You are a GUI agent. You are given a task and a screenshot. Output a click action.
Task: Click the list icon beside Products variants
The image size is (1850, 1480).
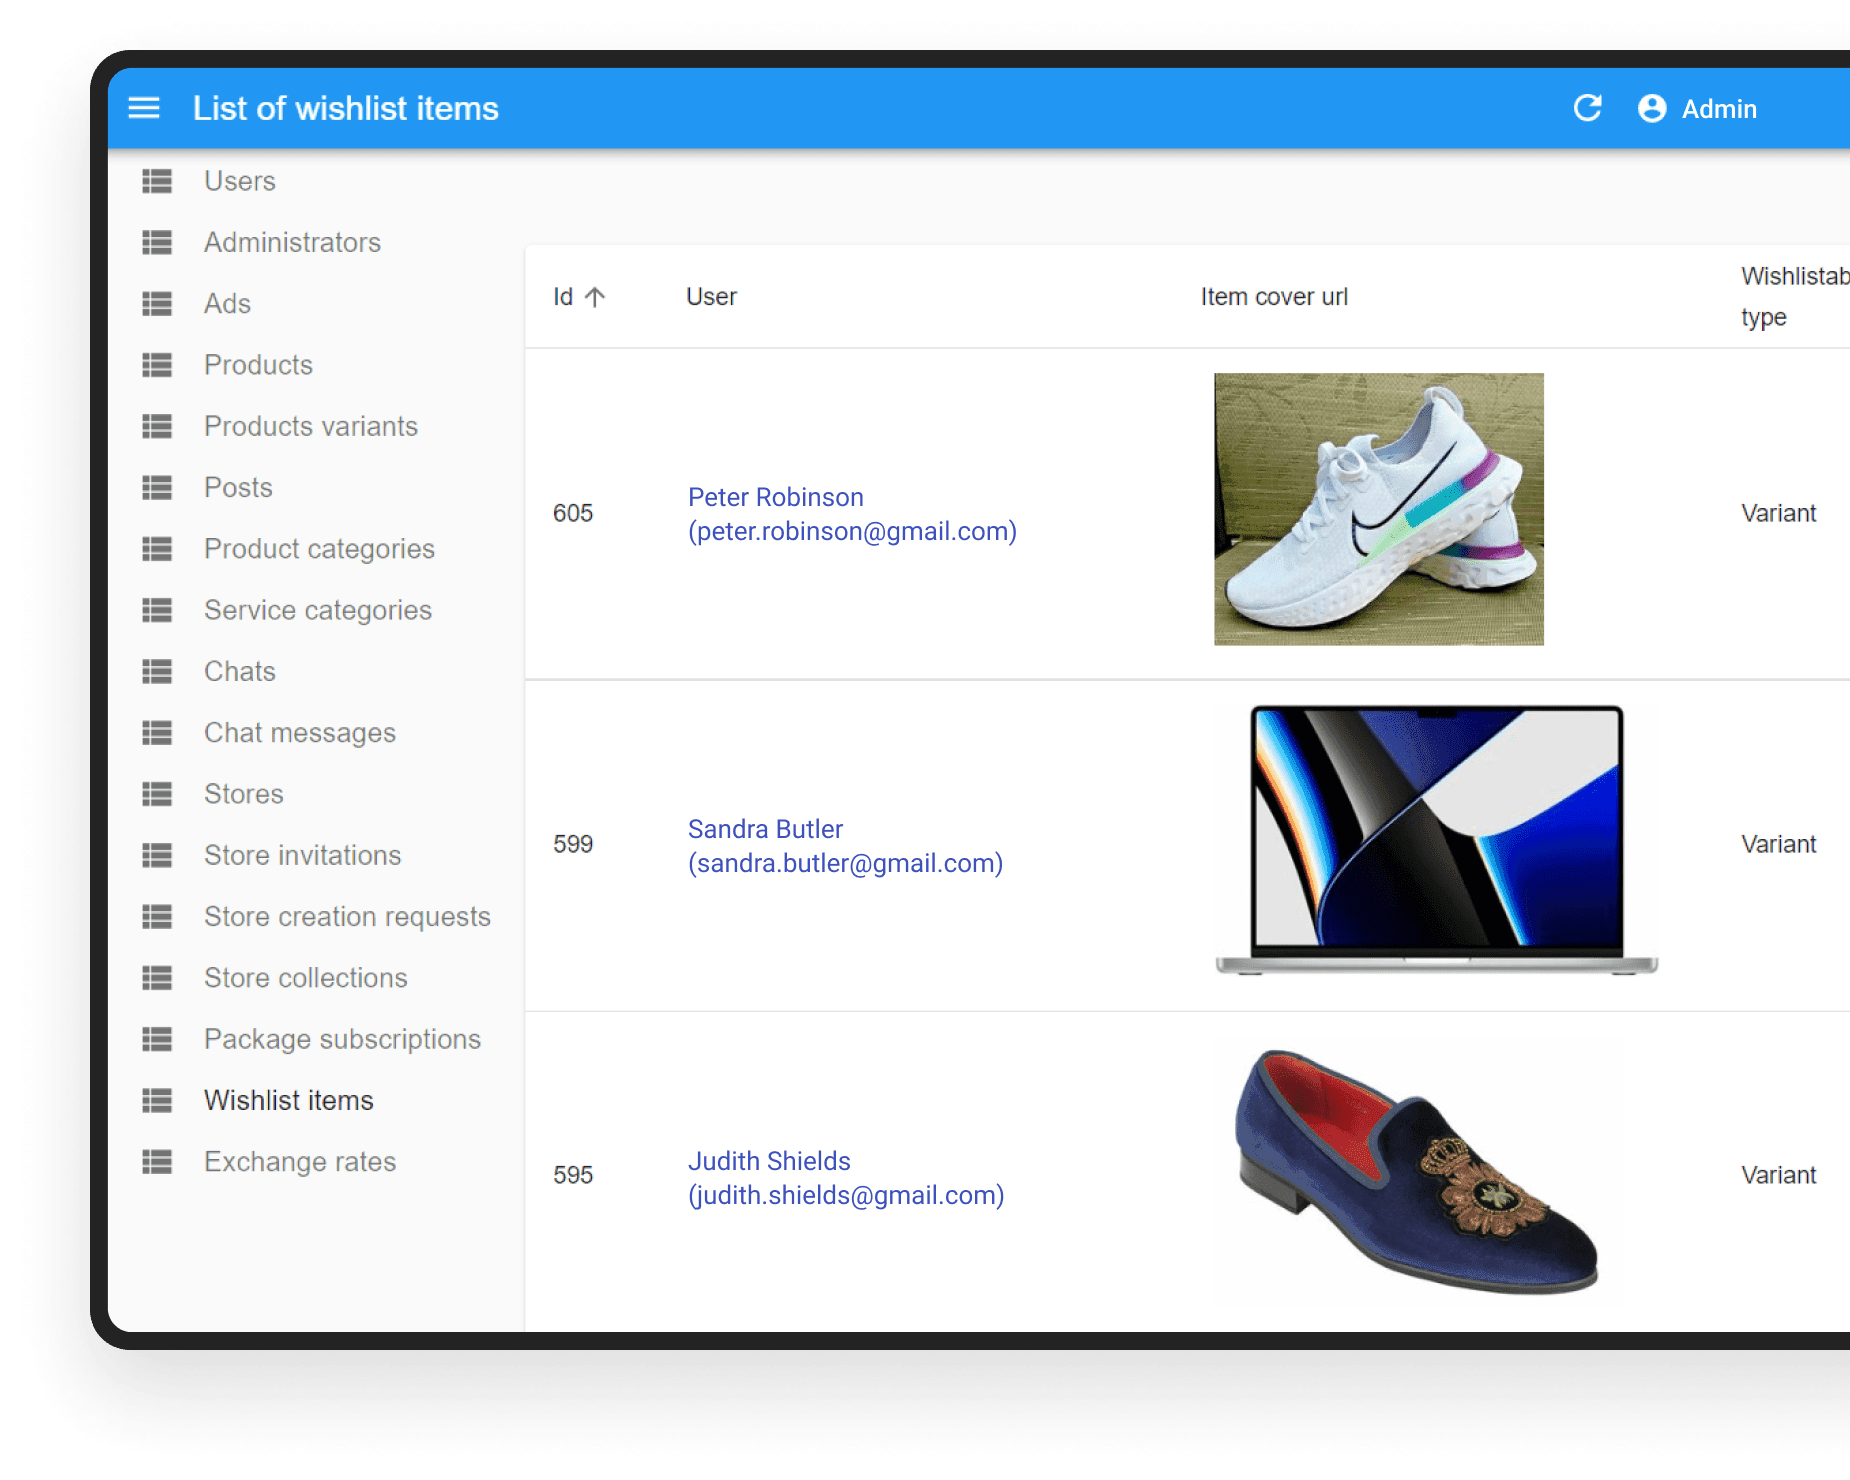point(157,426)
